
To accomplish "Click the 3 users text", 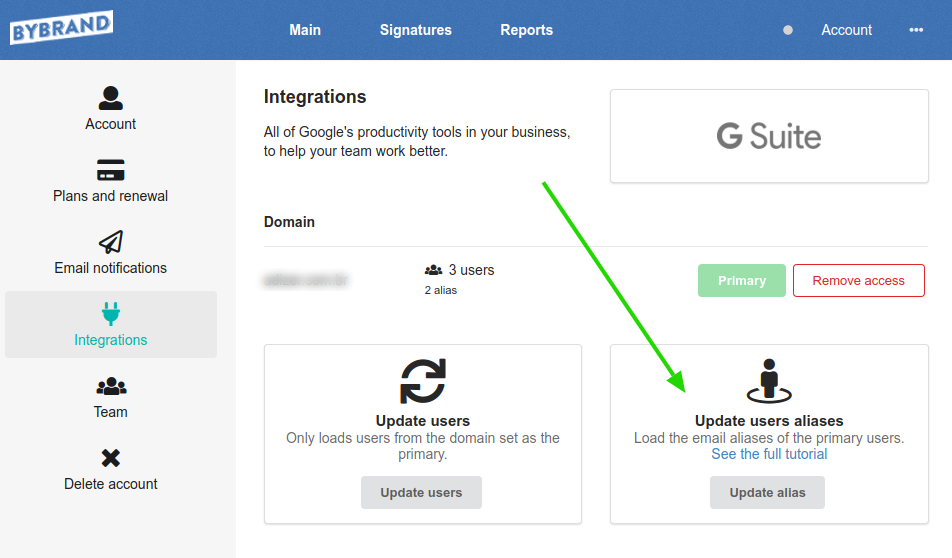I will click(471, 270).
